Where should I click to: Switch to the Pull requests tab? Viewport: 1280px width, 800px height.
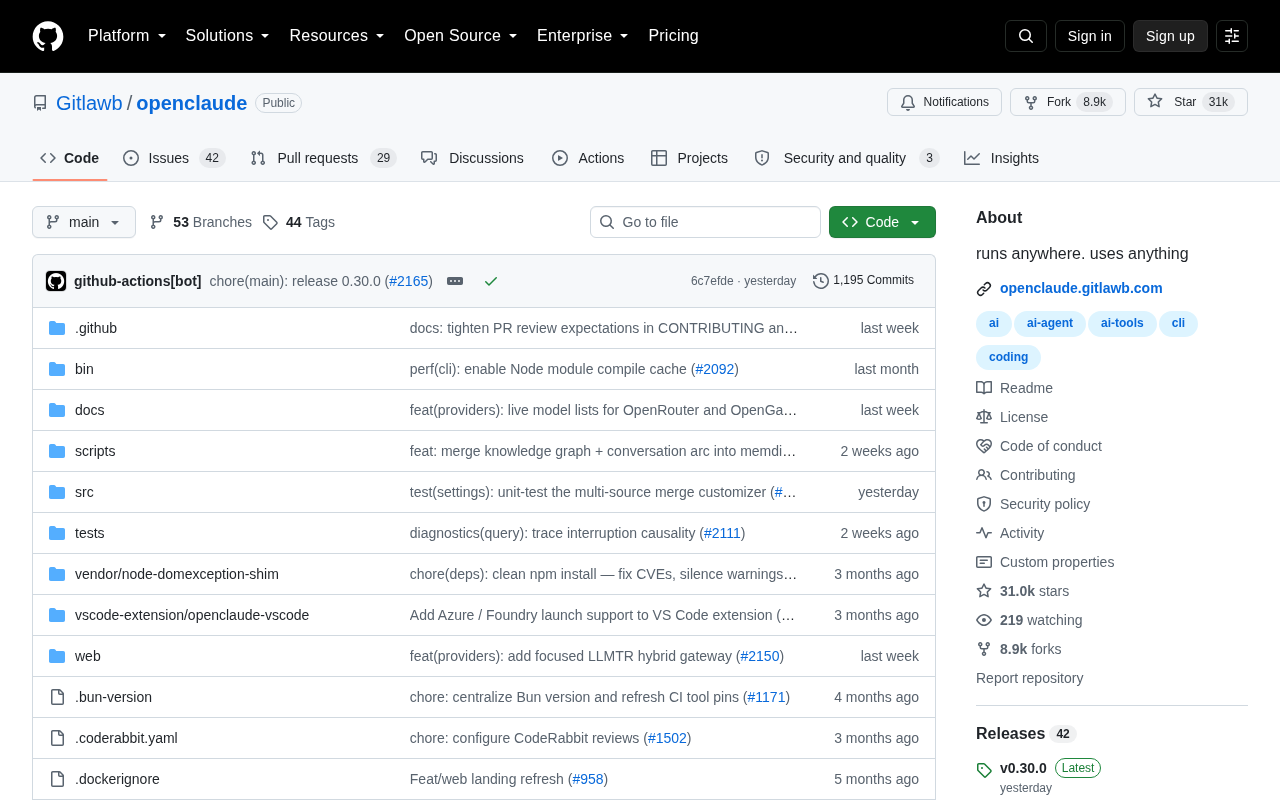tap(323, 158)
